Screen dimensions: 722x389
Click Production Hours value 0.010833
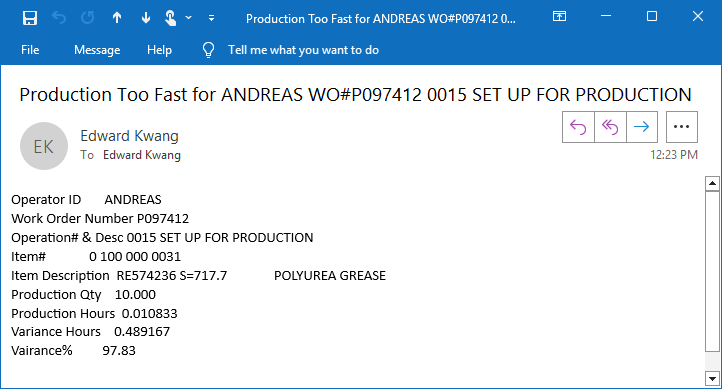(x=150, y=313)
